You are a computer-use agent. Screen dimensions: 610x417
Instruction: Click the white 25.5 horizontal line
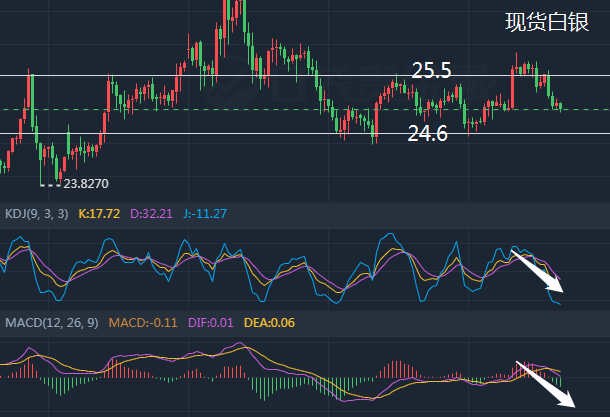305,75
